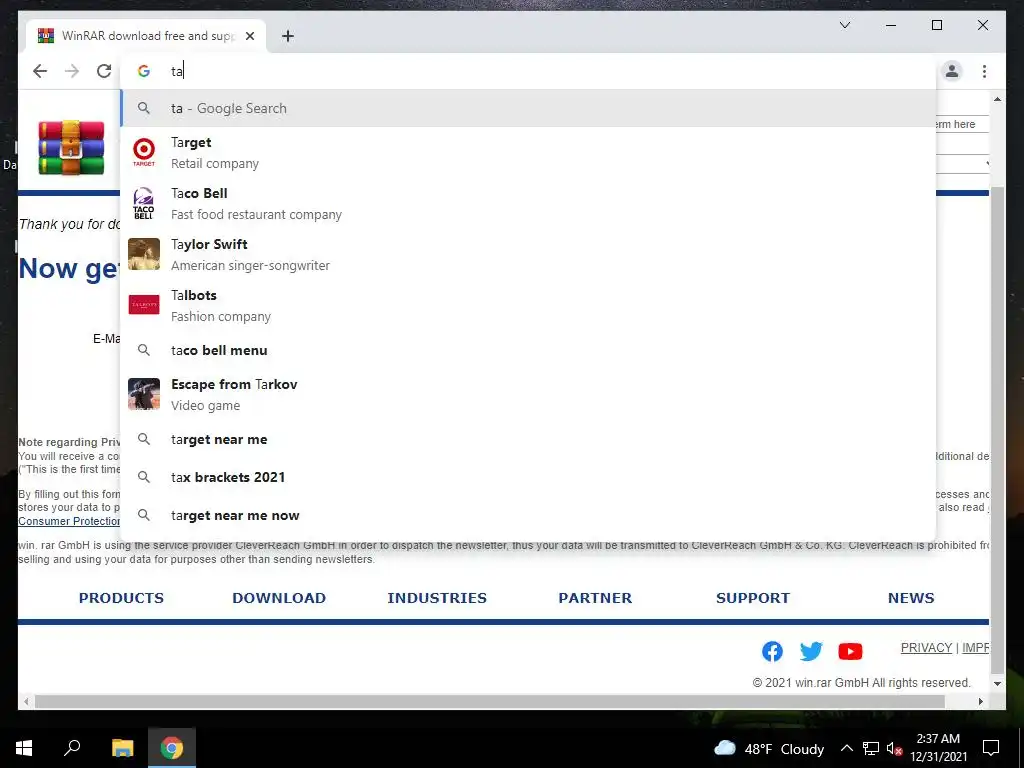Screen dimensions: 1024x768
Task: Open a new tab with the plus button
Action: pyautogui.click(x=288, y=37)
